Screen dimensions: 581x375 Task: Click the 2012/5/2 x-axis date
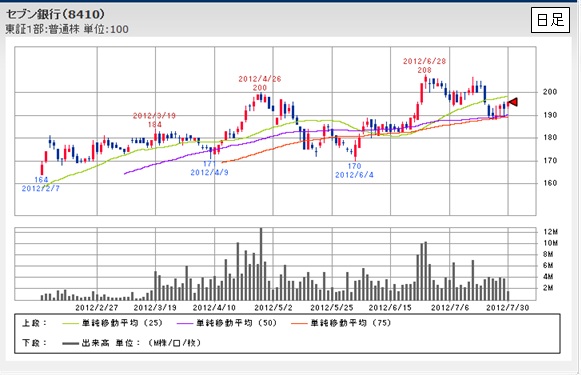click(x=273, y=308)
